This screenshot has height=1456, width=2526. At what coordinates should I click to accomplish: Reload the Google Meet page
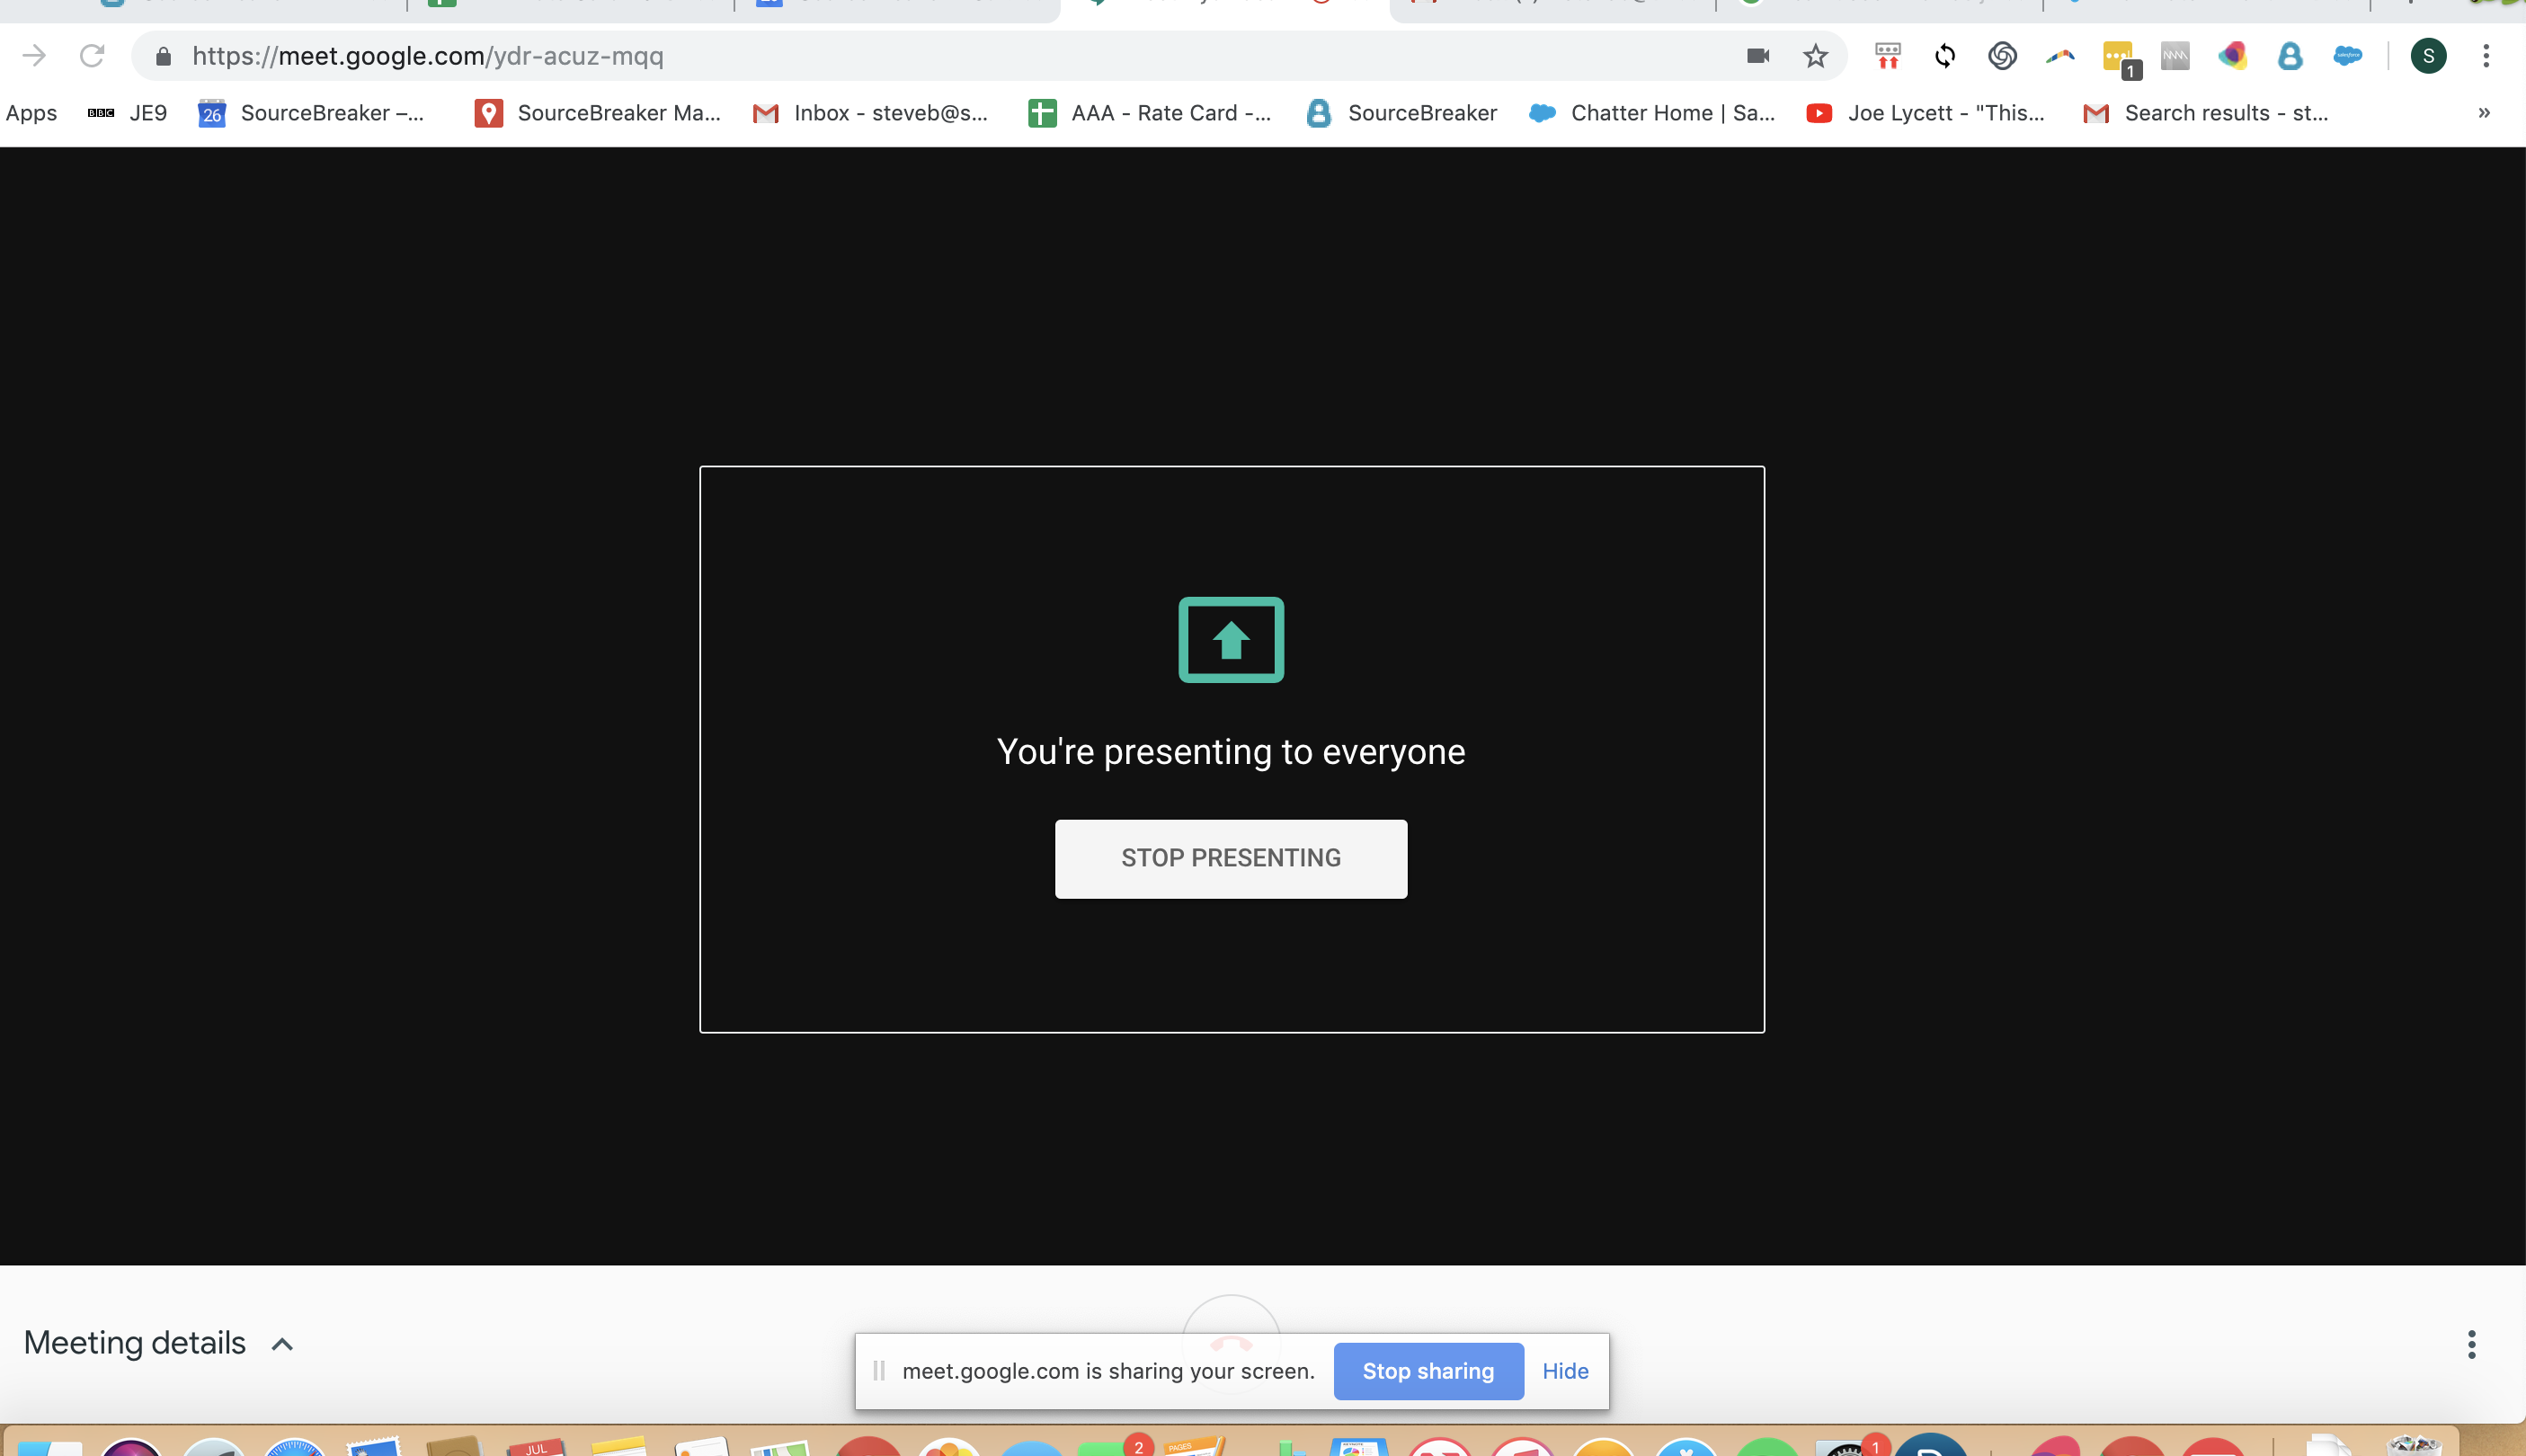point(92,56)
